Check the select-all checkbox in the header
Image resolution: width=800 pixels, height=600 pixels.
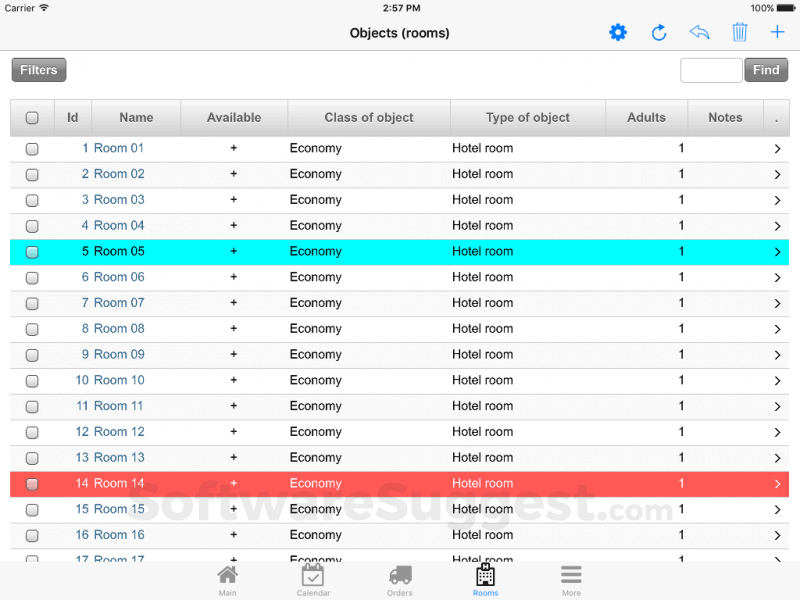(32, 117)
